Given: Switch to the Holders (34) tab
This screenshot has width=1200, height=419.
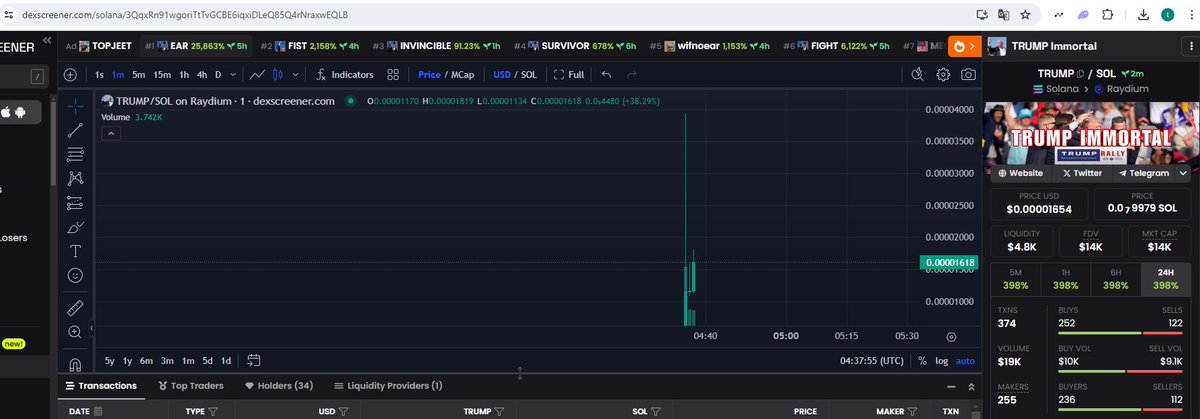Looking at the screenshot, I should click(279, 386).
